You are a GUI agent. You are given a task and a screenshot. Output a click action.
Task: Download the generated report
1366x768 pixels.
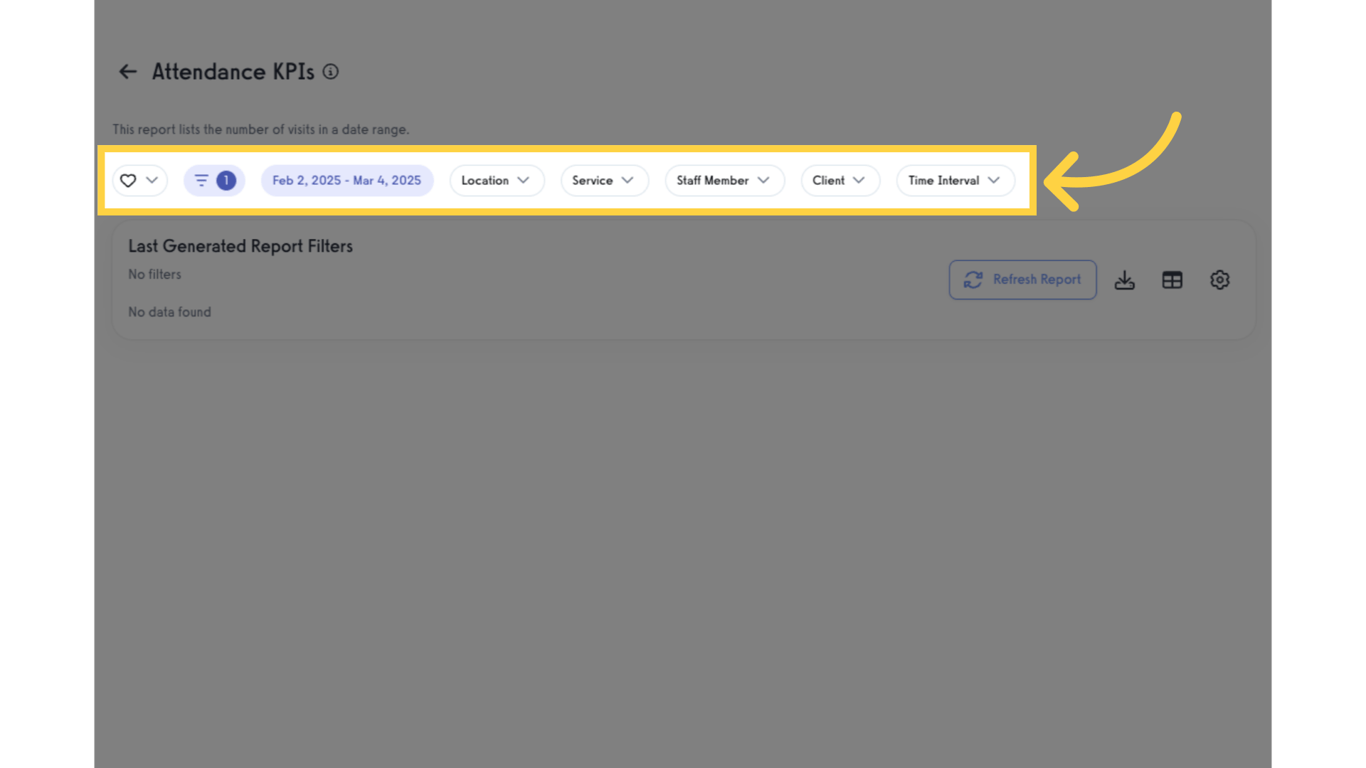click(1124, 280)
